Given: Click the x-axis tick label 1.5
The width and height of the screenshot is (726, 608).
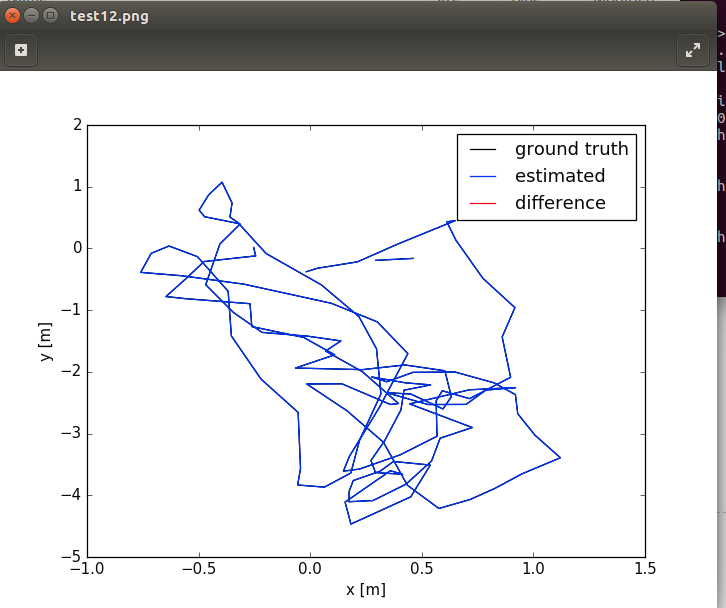Looking at the screenshot, I should click(x=645, y=568).
